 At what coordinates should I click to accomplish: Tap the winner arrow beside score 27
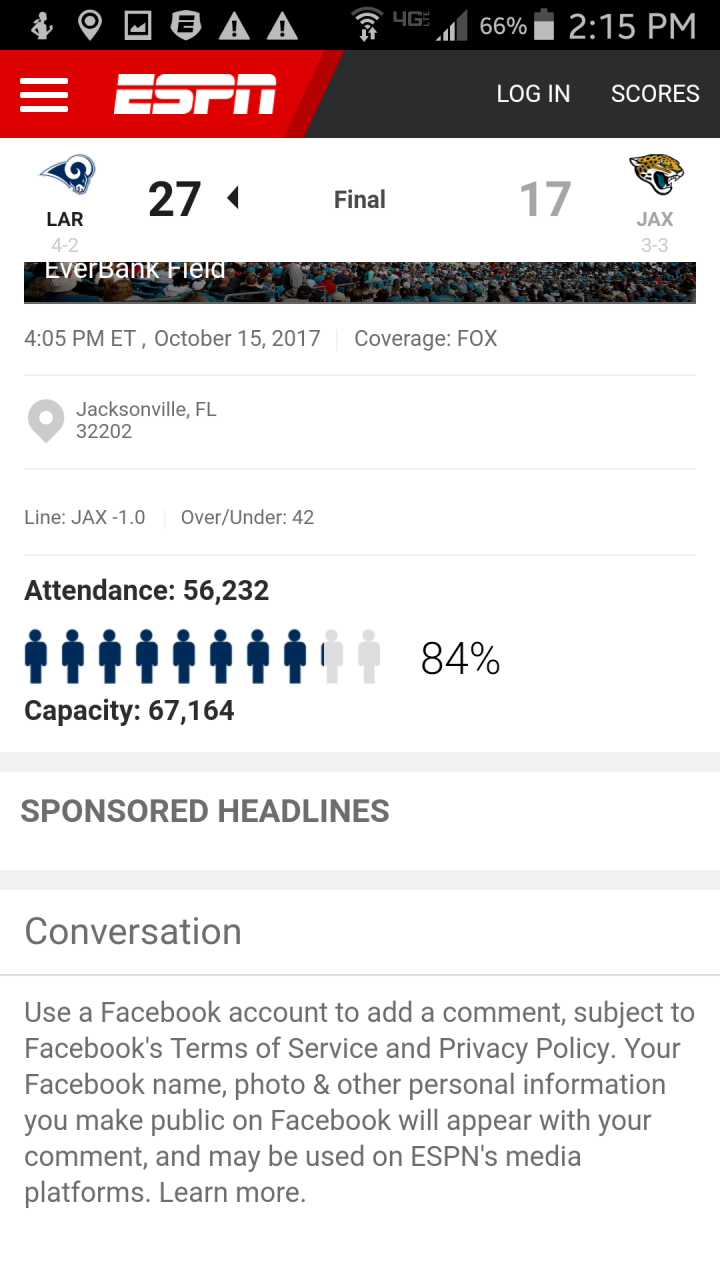[233, 198]
